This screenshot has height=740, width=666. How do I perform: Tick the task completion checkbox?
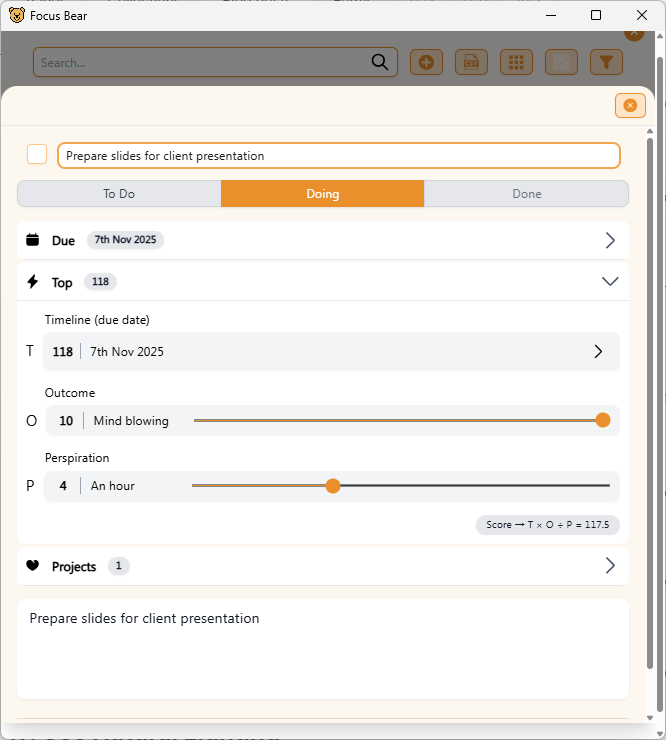tap(37, 154)
